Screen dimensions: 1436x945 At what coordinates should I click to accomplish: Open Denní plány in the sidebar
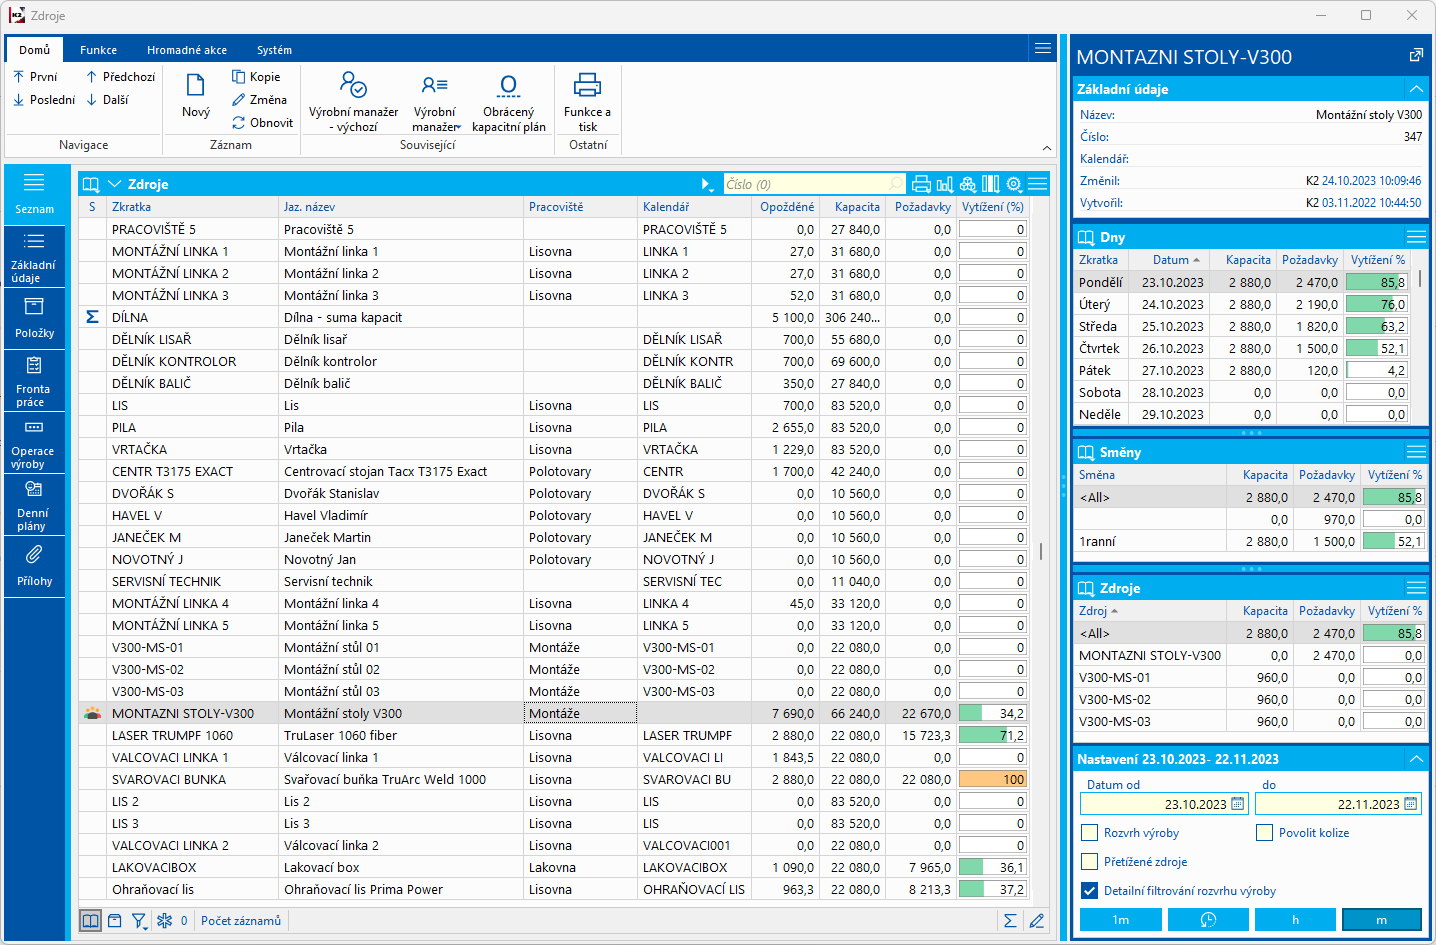click(34, 504)
